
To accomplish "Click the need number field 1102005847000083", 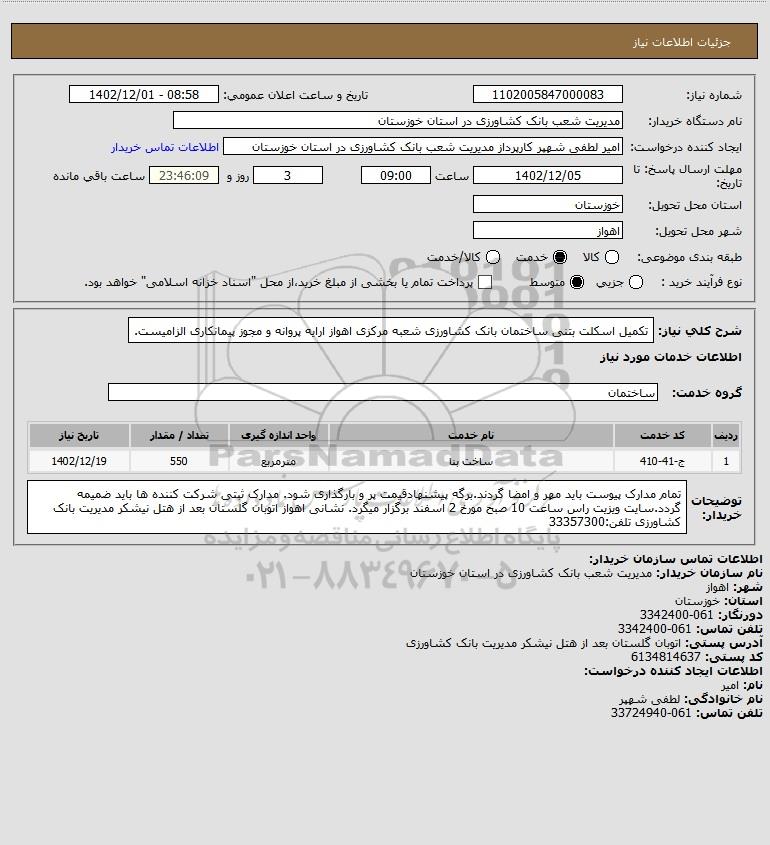I will [547, 94].
